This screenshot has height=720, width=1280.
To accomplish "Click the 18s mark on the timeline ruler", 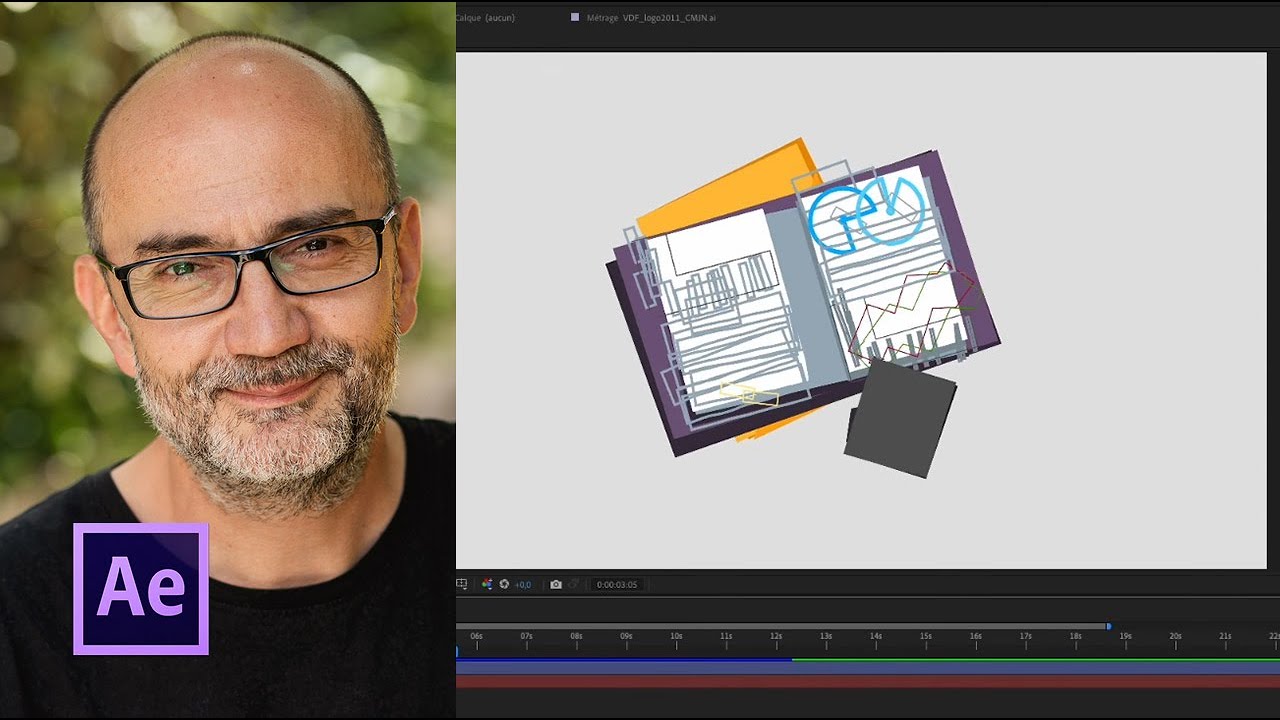I will click(x=1075, y=636).
